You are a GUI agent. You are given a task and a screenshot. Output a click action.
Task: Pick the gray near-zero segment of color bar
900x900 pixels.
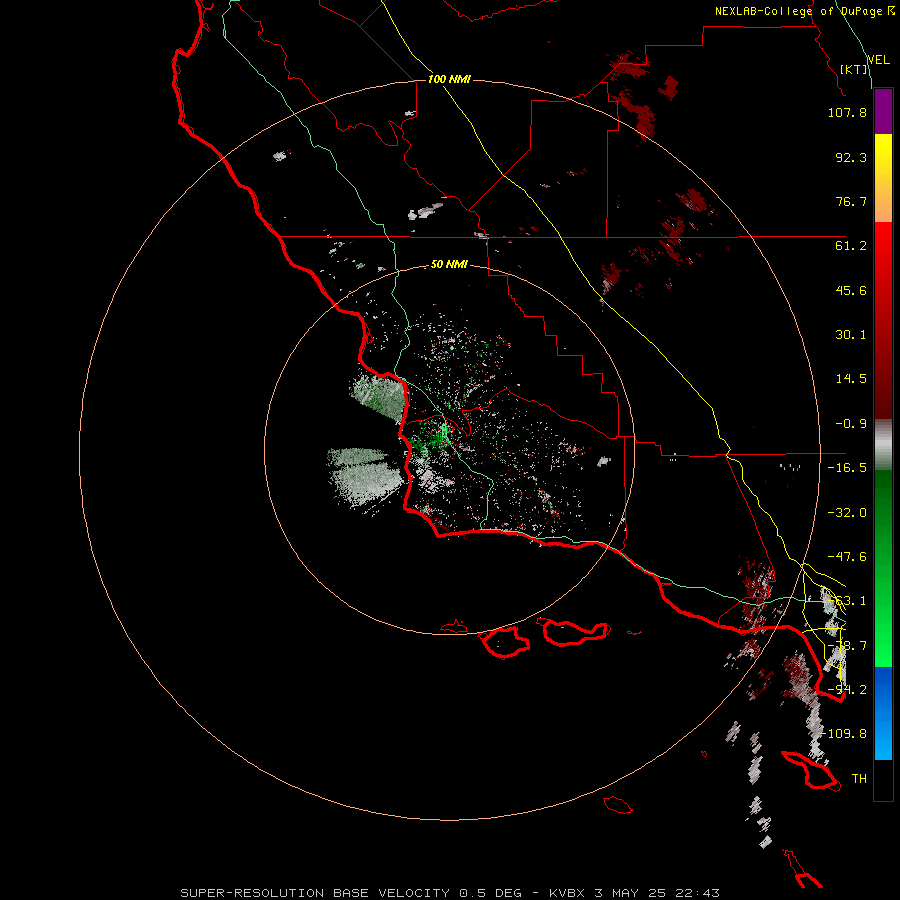tap(883, 443)
